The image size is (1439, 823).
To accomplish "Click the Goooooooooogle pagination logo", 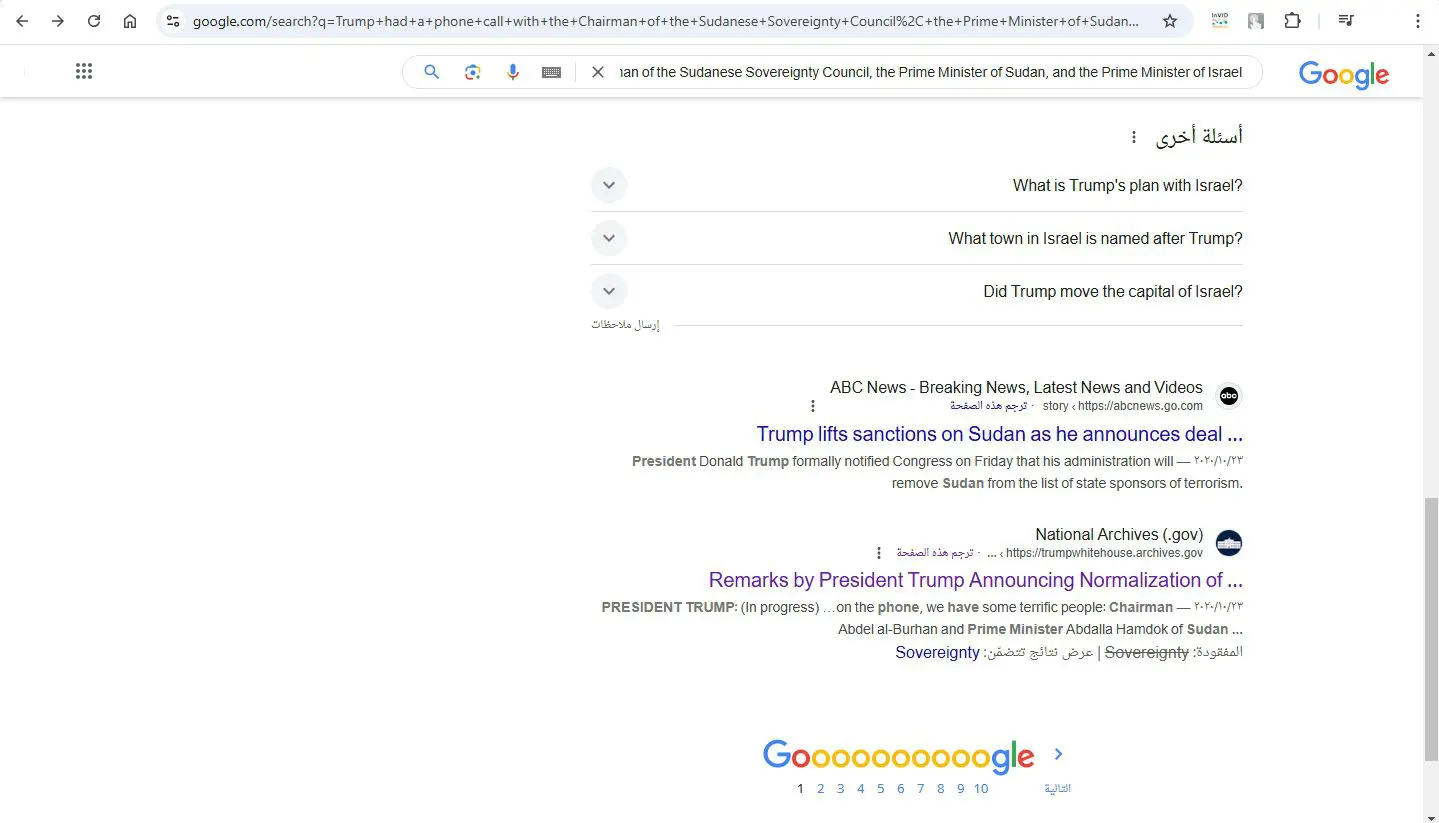I will click(x=898, y=756).
